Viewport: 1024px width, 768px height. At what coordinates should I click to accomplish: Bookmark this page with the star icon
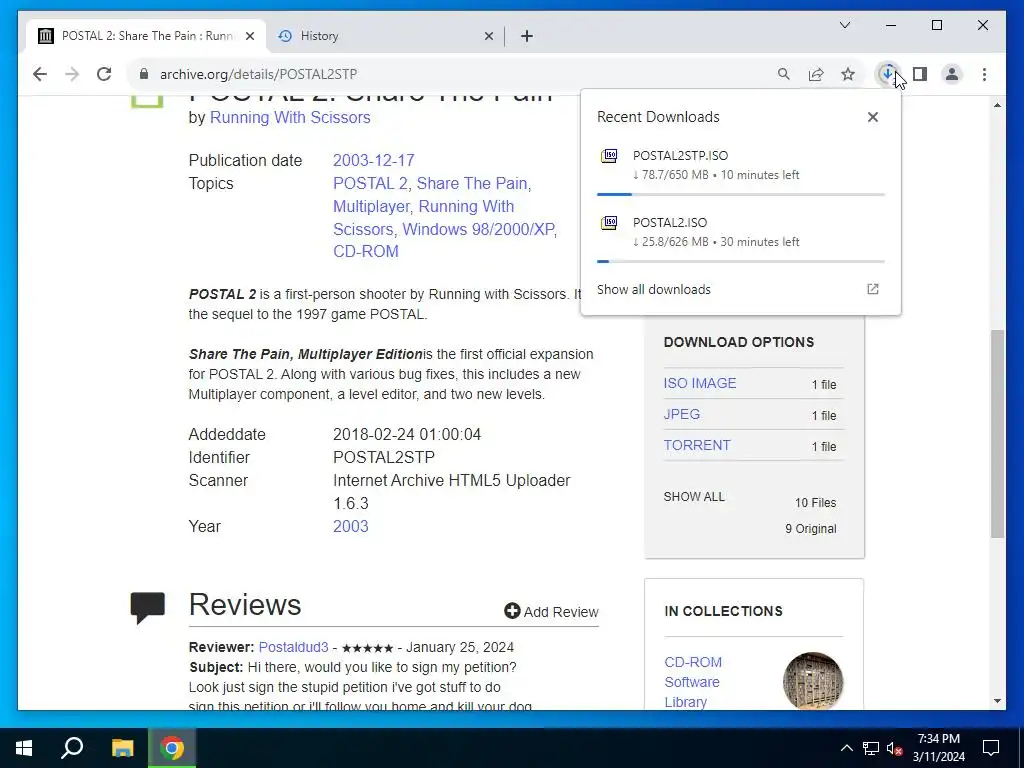point(848,74)
